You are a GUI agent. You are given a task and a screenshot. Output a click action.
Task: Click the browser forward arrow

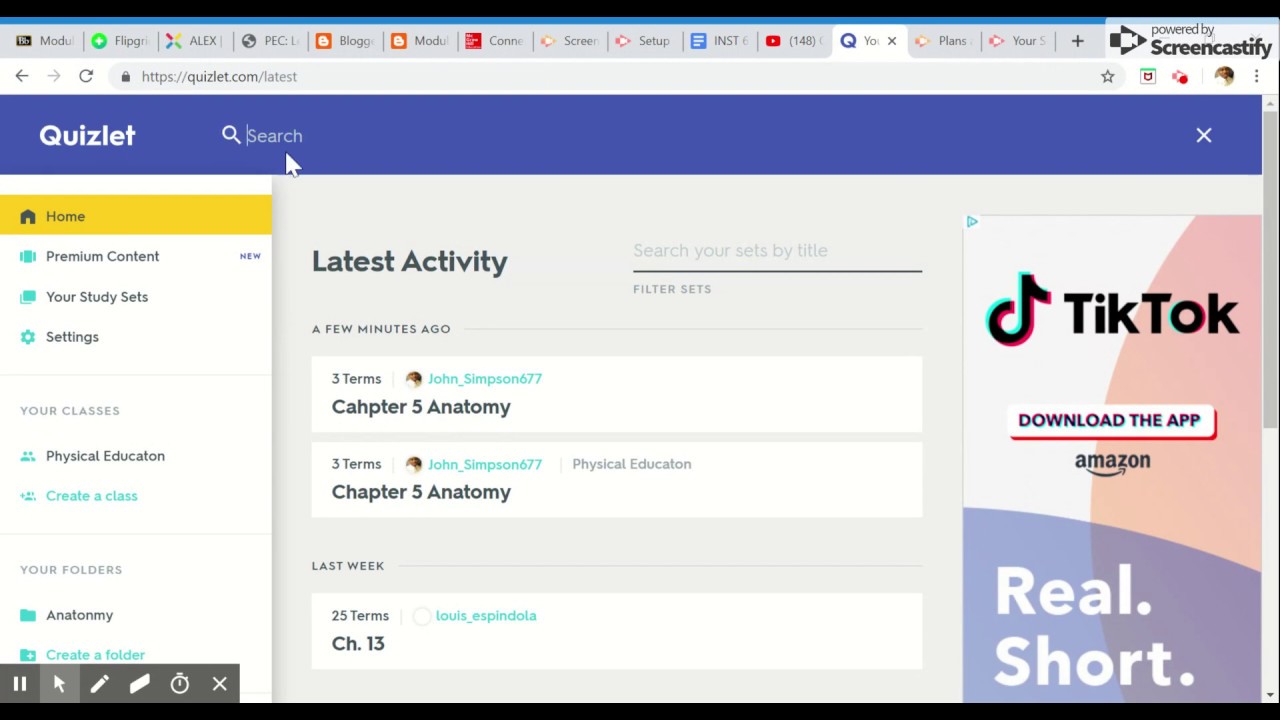point(54,76)
